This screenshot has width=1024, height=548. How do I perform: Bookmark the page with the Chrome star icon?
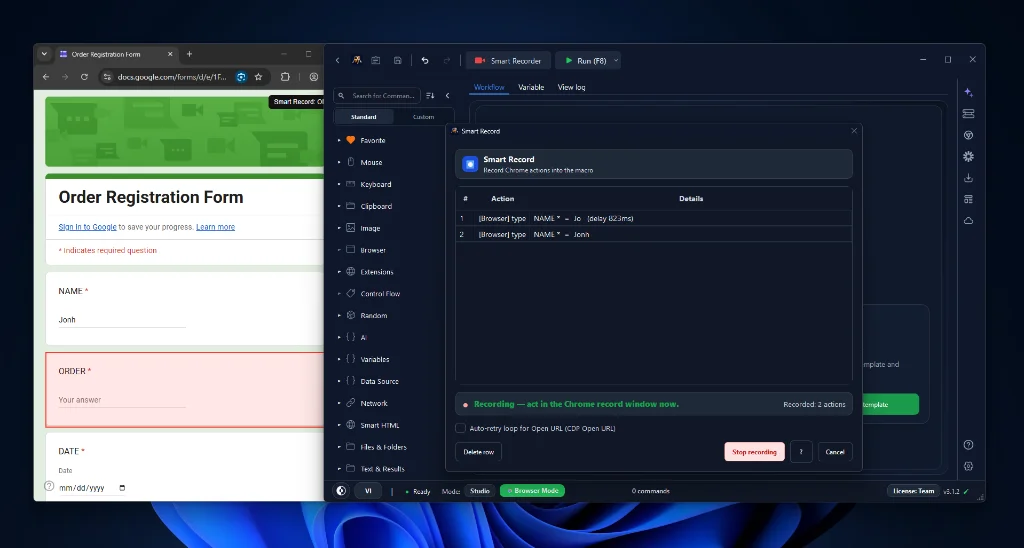tap(259, 77)
